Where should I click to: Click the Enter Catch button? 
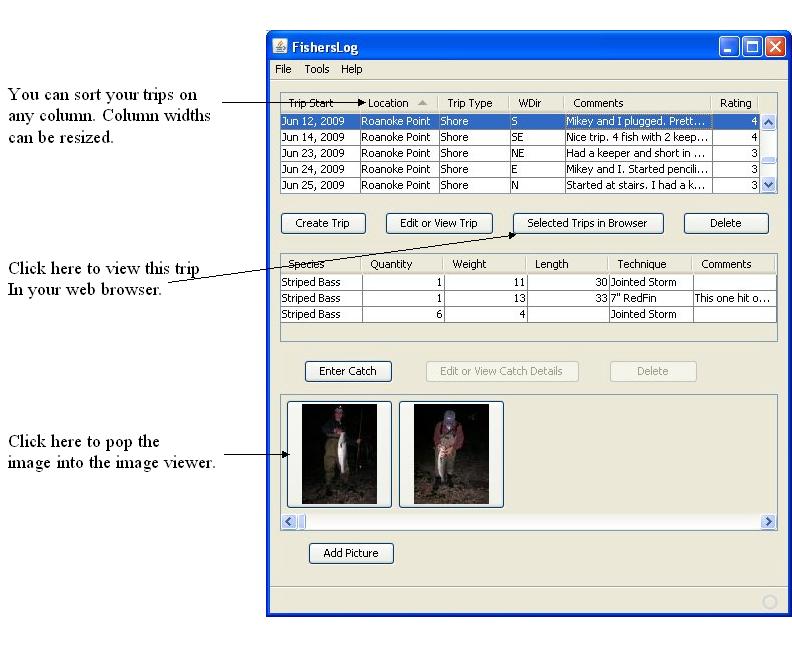pos(347,371)
